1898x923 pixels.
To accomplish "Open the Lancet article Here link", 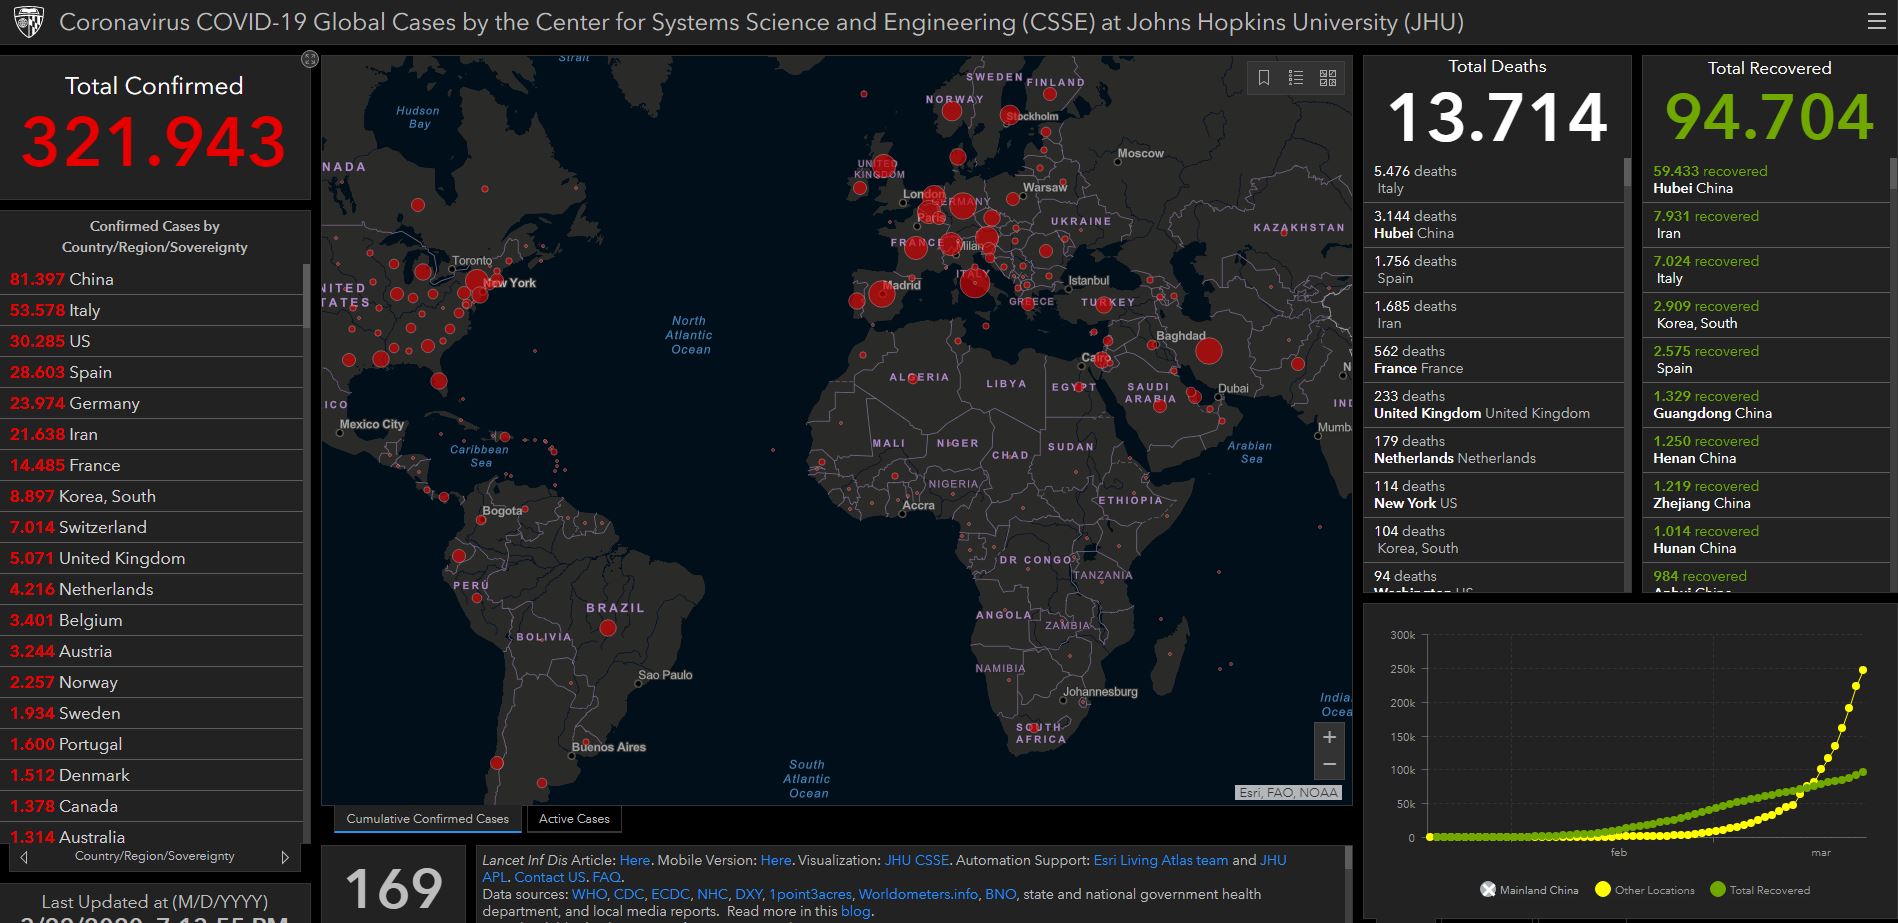I will [634, 860].
